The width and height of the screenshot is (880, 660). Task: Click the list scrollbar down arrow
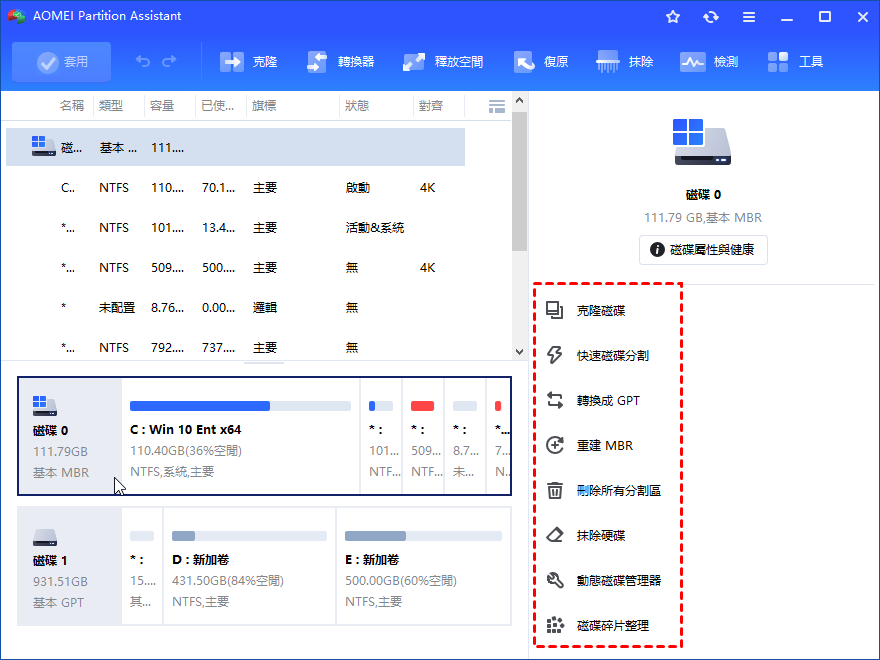[519, 352]
